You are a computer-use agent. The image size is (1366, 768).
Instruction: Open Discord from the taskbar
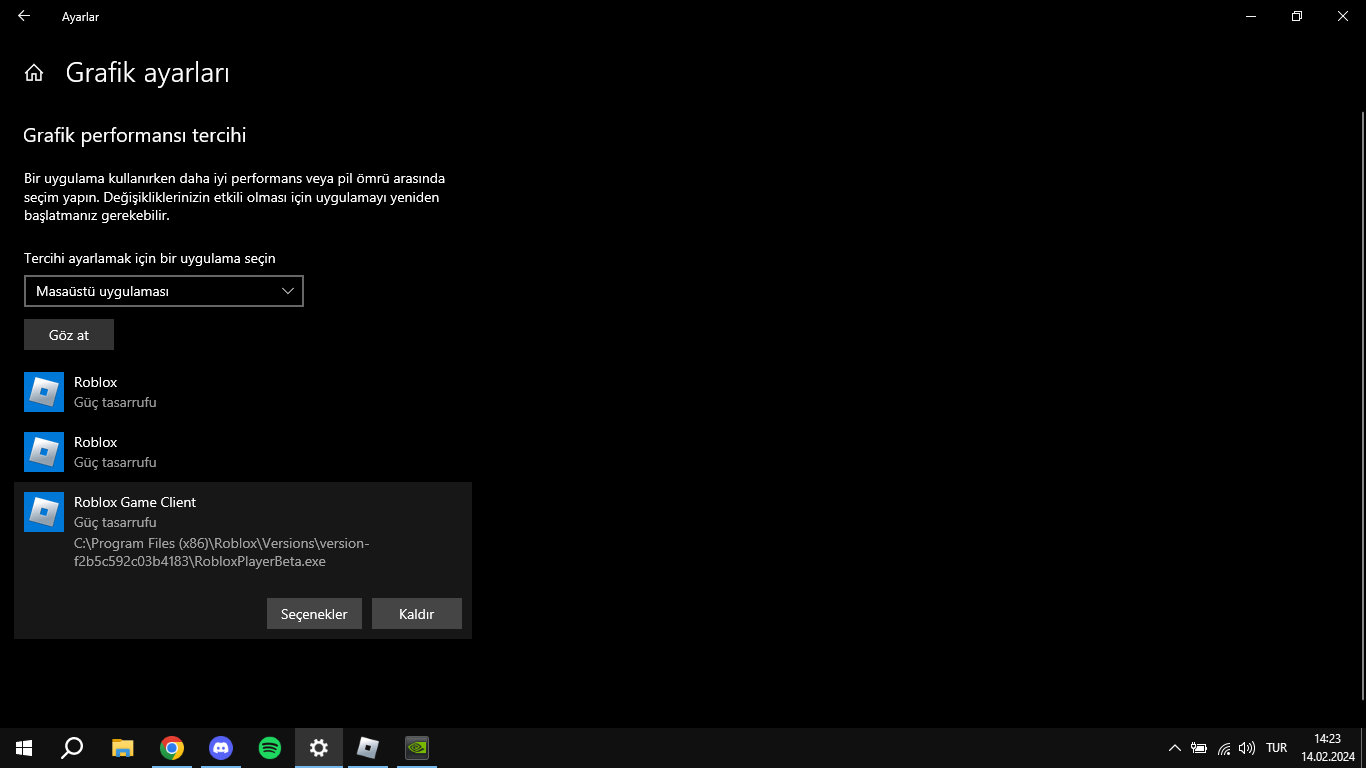point(221,748)
